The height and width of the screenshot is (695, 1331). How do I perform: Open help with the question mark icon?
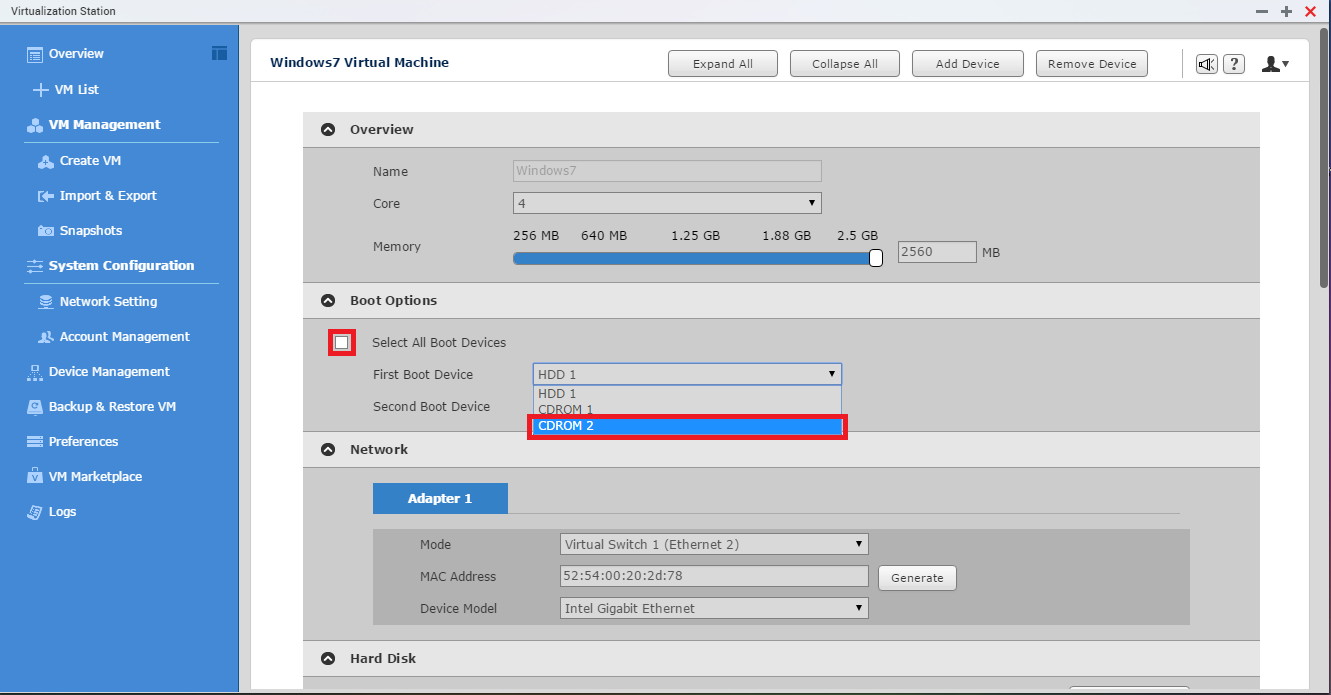point(1234,64)
